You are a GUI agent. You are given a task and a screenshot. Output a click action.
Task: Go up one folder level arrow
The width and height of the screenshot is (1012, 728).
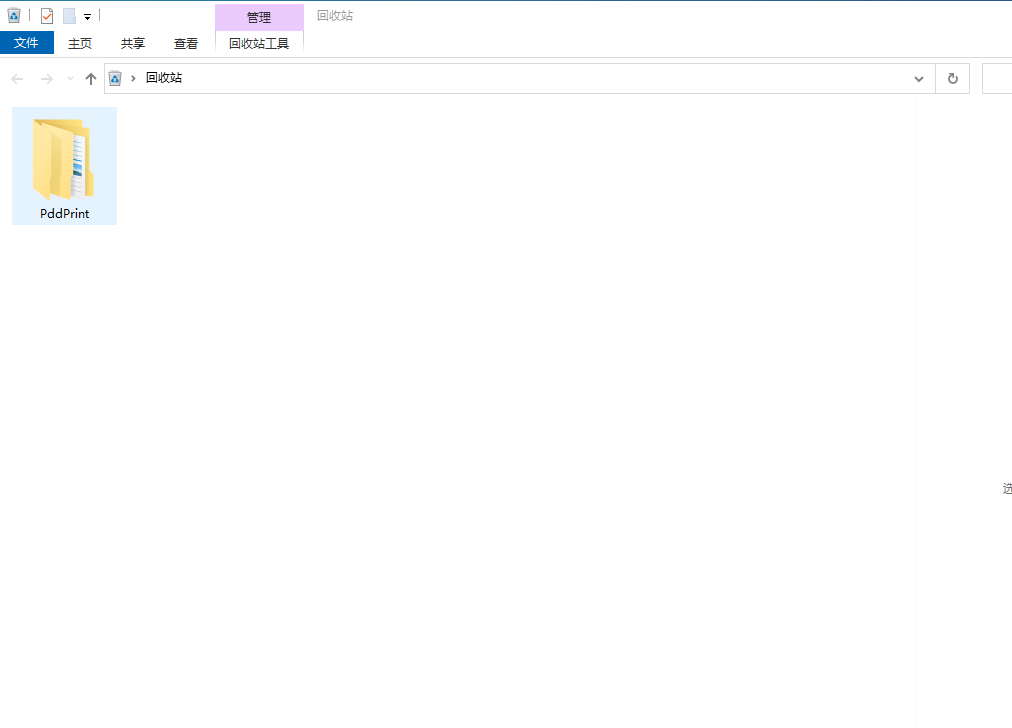tap(91, 79)
